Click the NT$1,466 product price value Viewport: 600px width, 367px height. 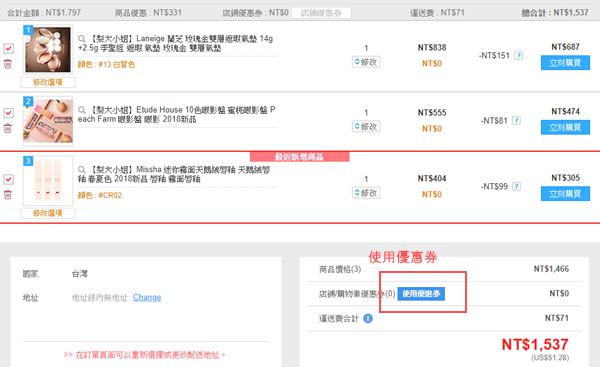coord(551,269)
